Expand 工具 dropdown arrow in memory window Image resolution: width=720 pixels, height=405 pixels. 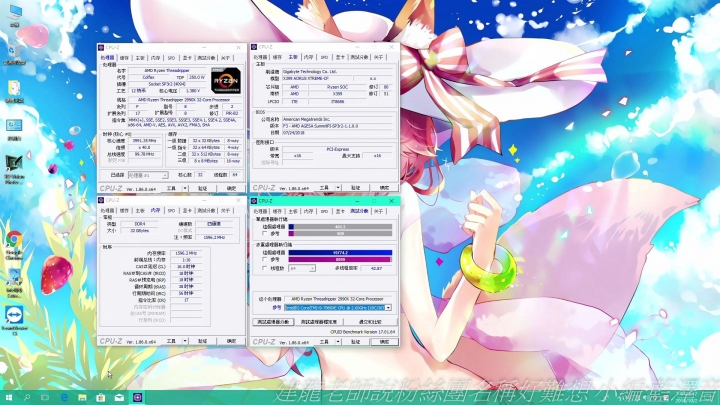tap(185, 341)
